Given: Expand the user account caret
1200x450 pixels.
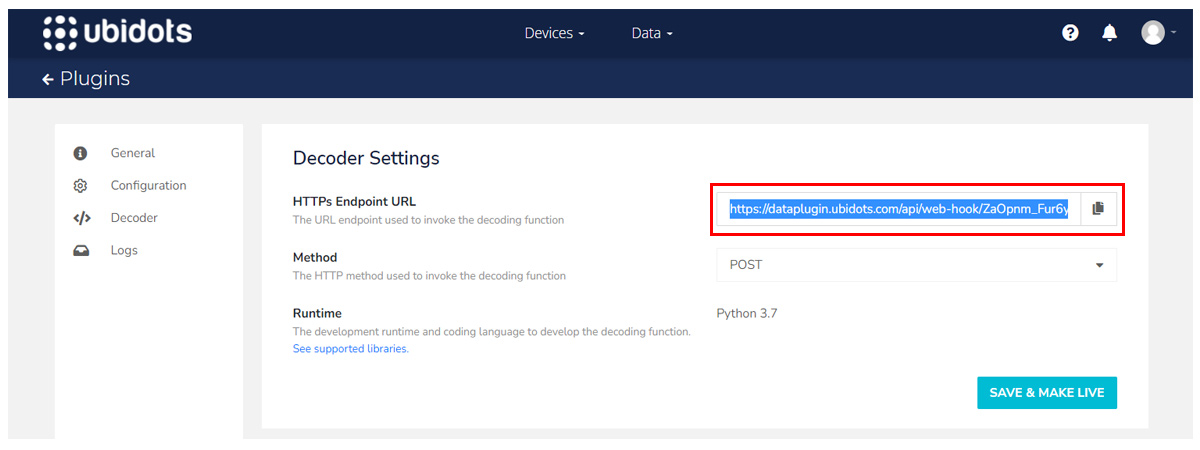Looking at the screenshot, I should (x=1173, y=33).
